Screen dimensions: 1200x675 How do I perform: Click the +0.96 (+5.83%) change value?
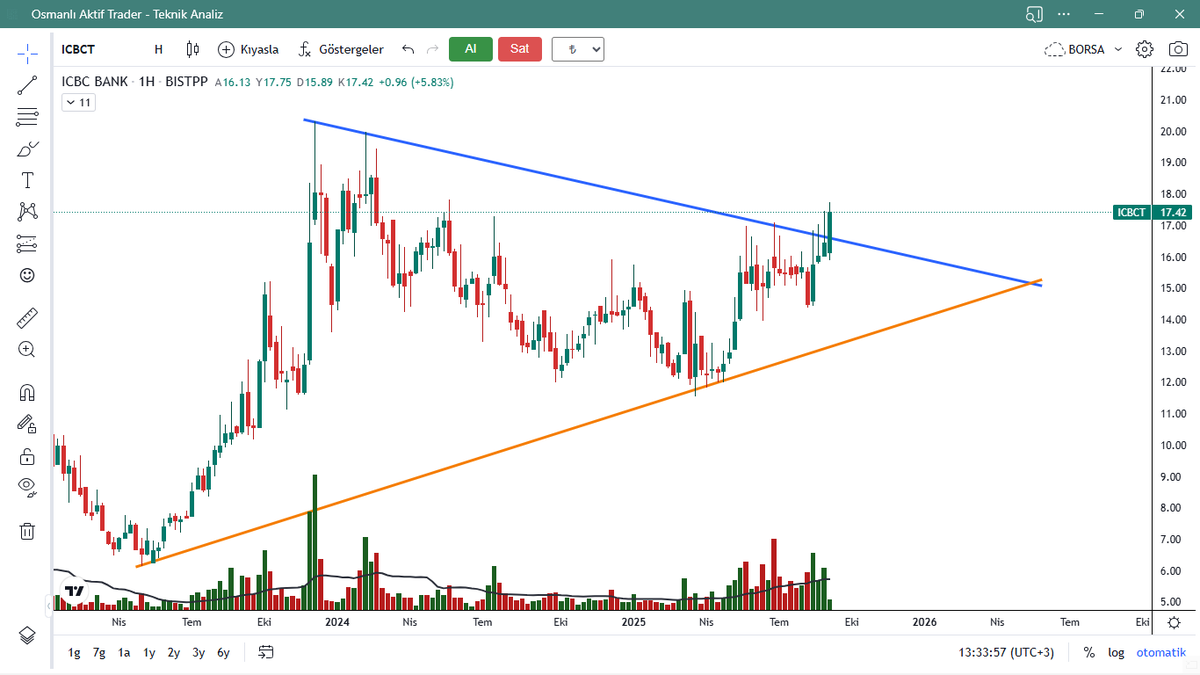tap(416, 82)
